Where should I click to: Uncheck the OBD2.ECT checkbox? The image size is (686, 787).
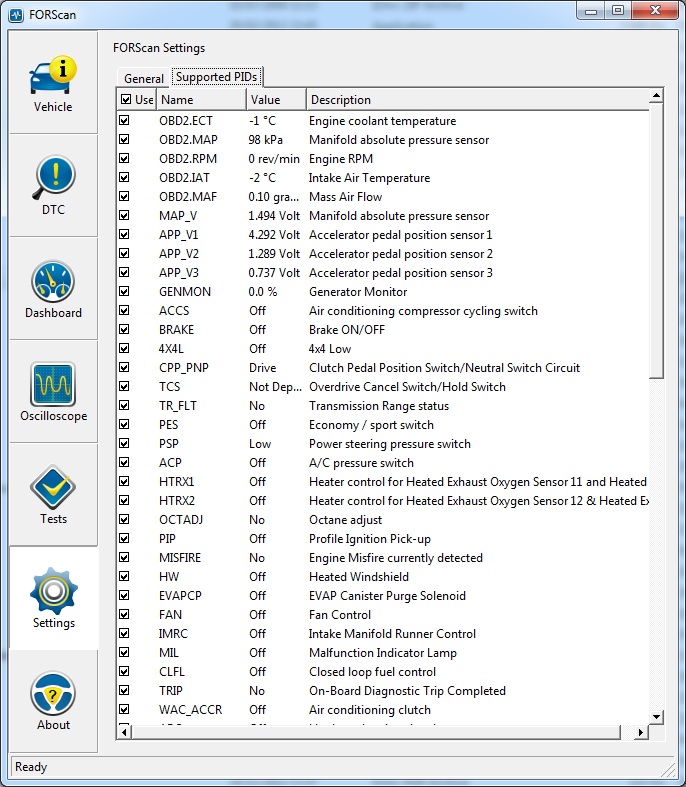[x=124, y=120]
